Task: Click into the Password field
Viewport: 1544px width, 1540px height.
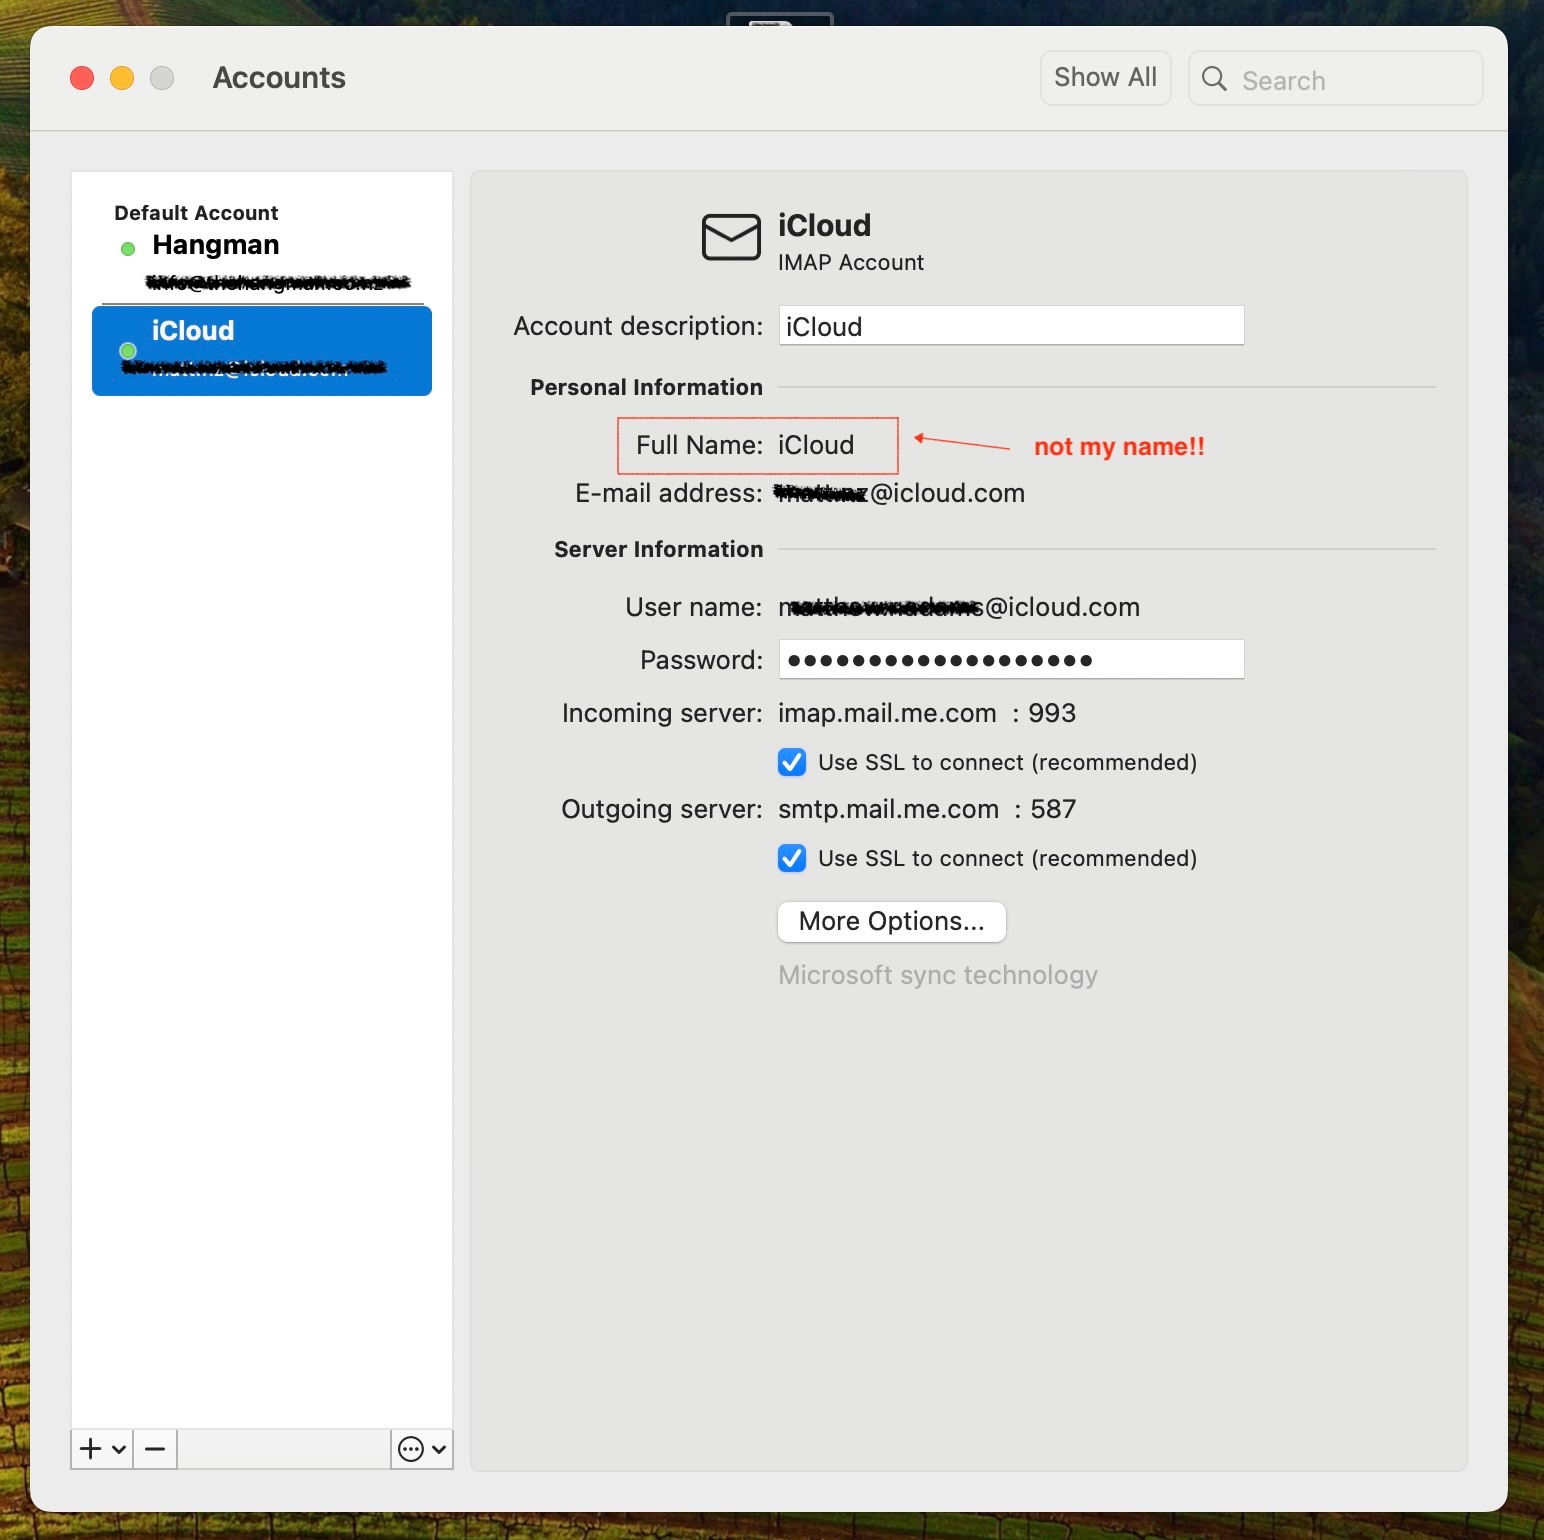Action: [x=1011, y=660]
